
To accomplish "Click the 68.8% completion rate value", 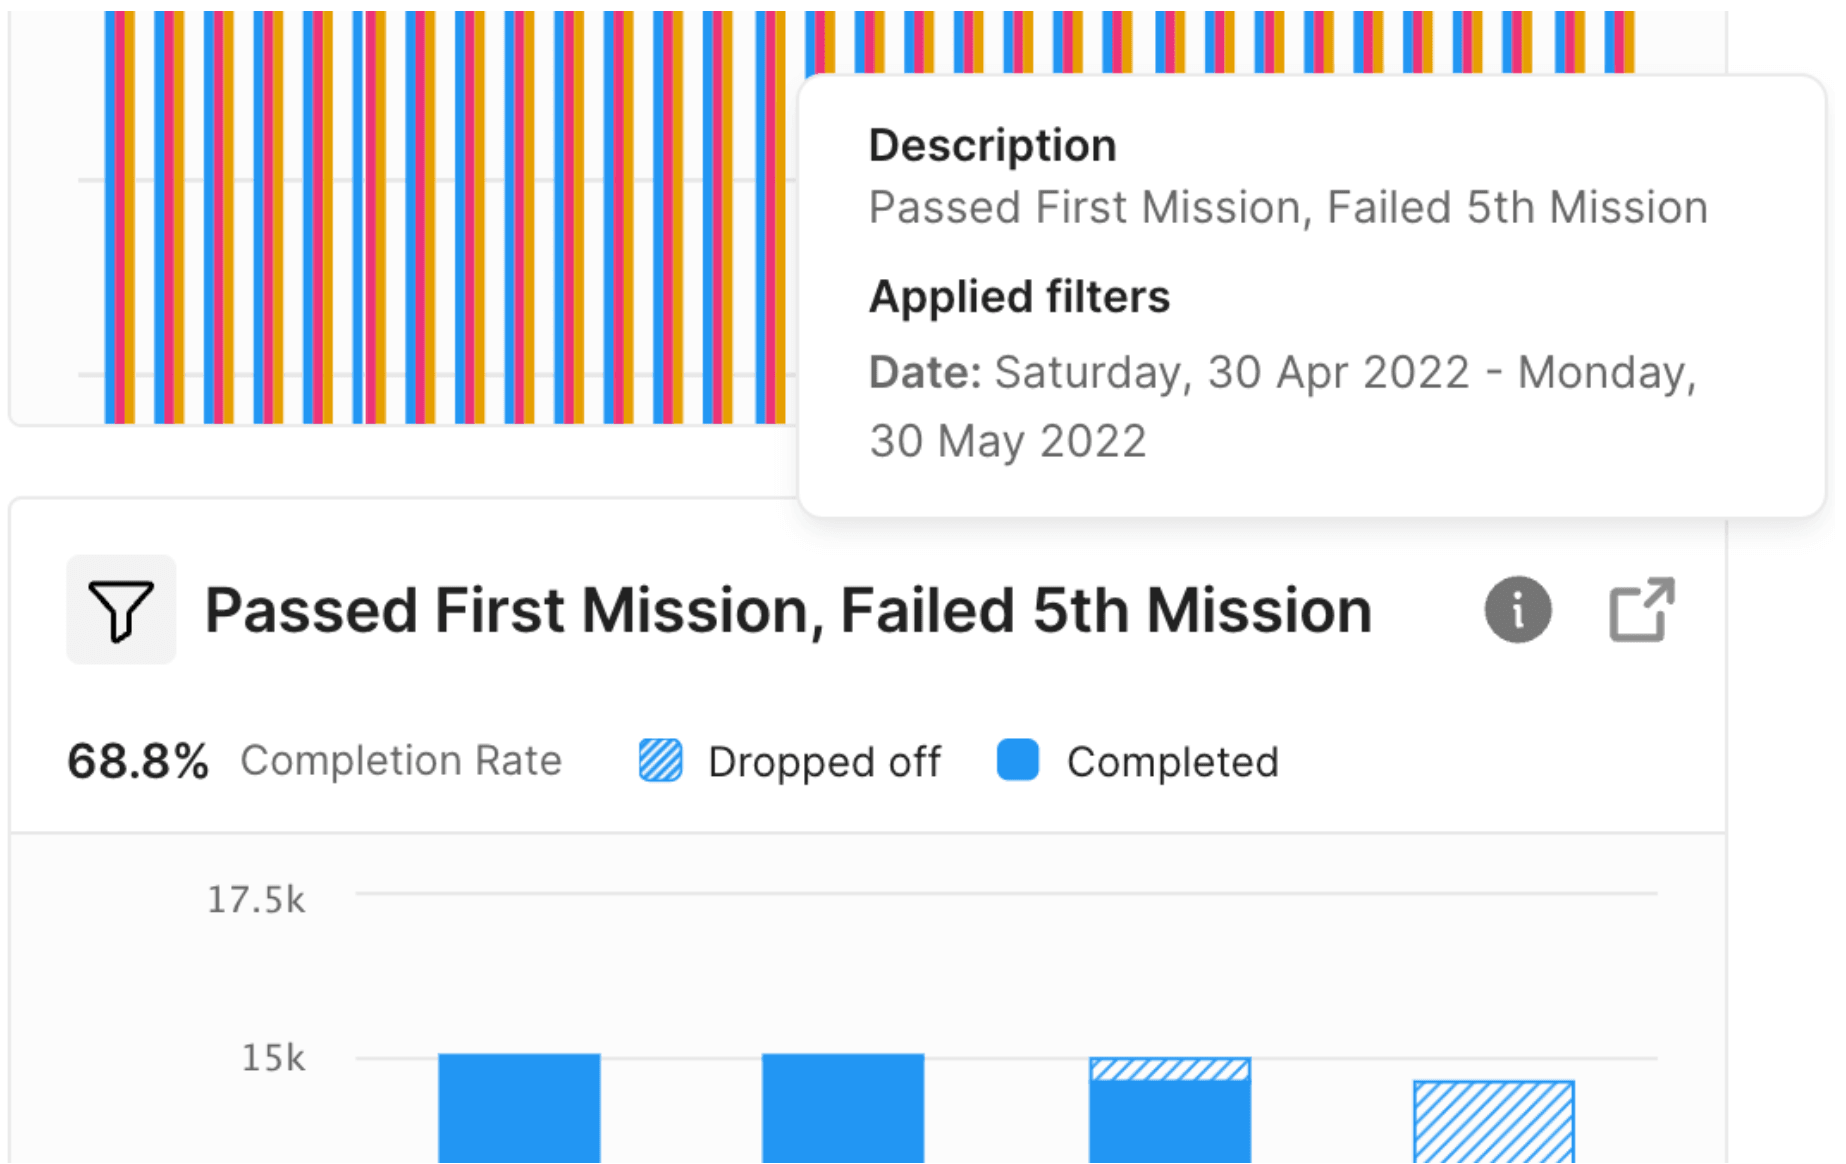I will tap(138, 762).
